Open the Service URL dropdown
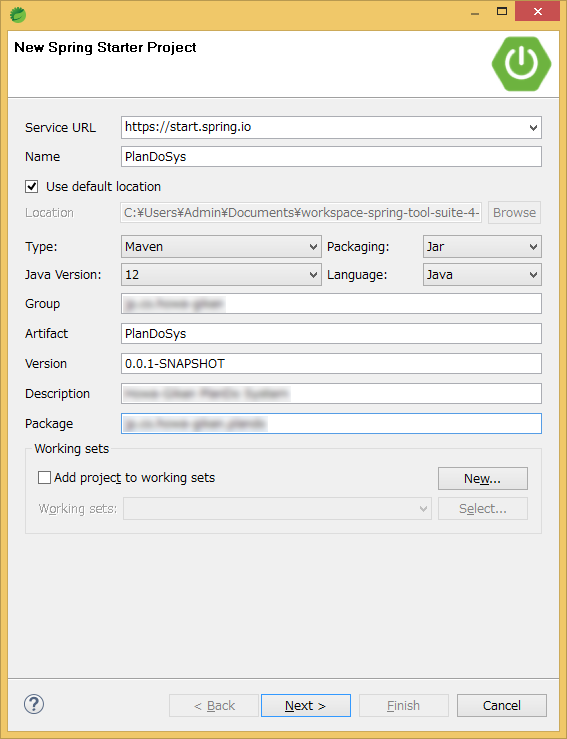Image resolution: width=567 pixels, height=739 pixels. coord(331,127)
